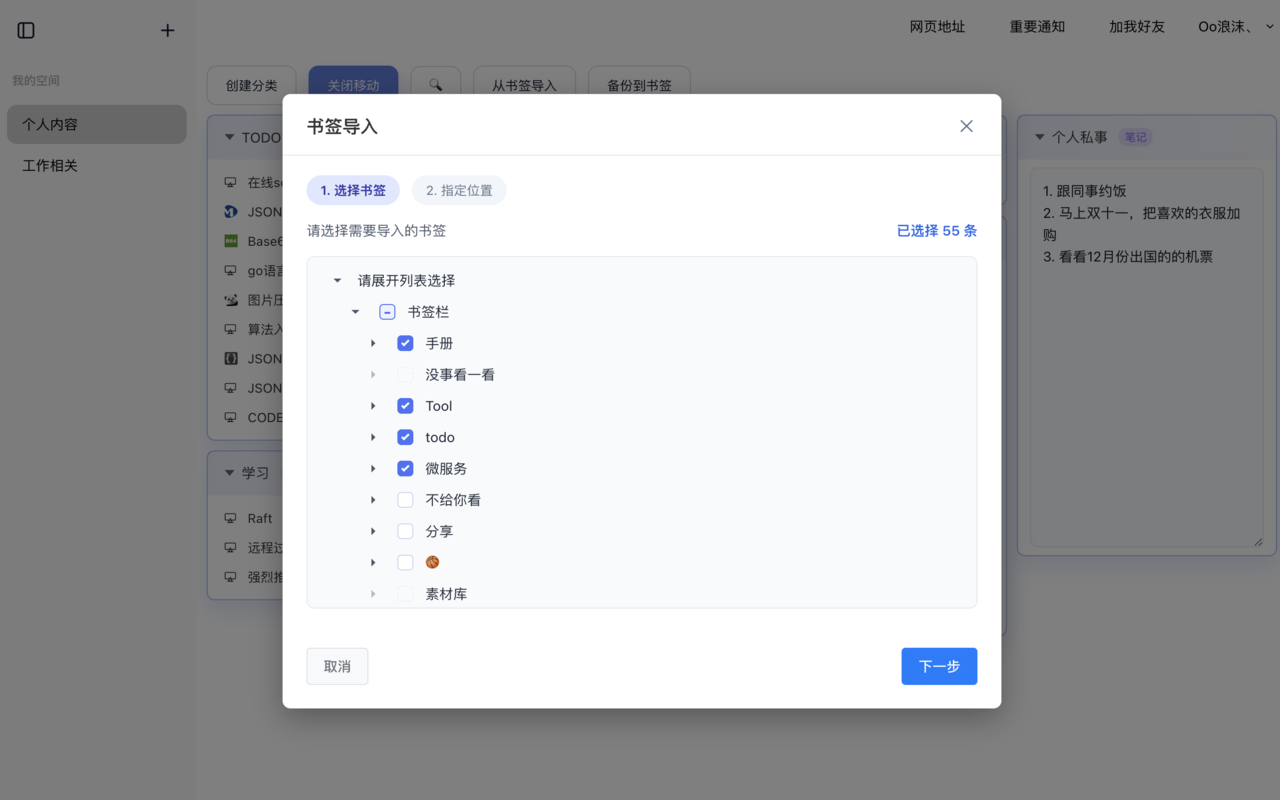Open 网页地址 in the top navigation
1280x800 pixels.
click(937, 27)
